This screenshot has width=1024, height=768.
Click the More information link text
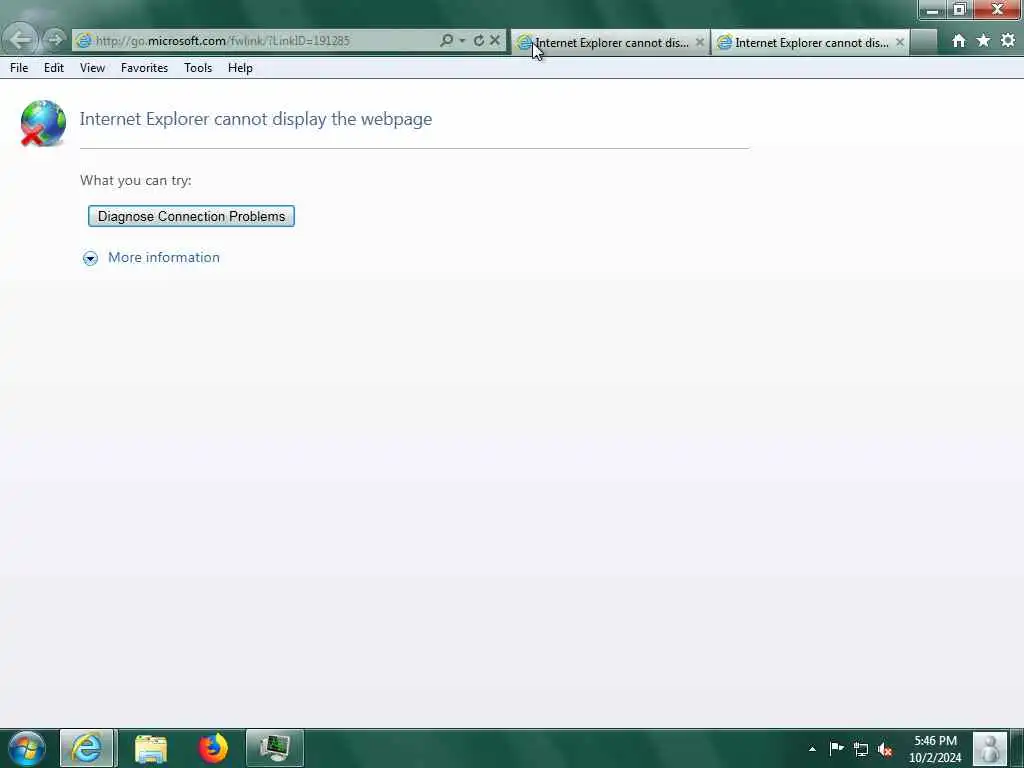tap(164, 257)
